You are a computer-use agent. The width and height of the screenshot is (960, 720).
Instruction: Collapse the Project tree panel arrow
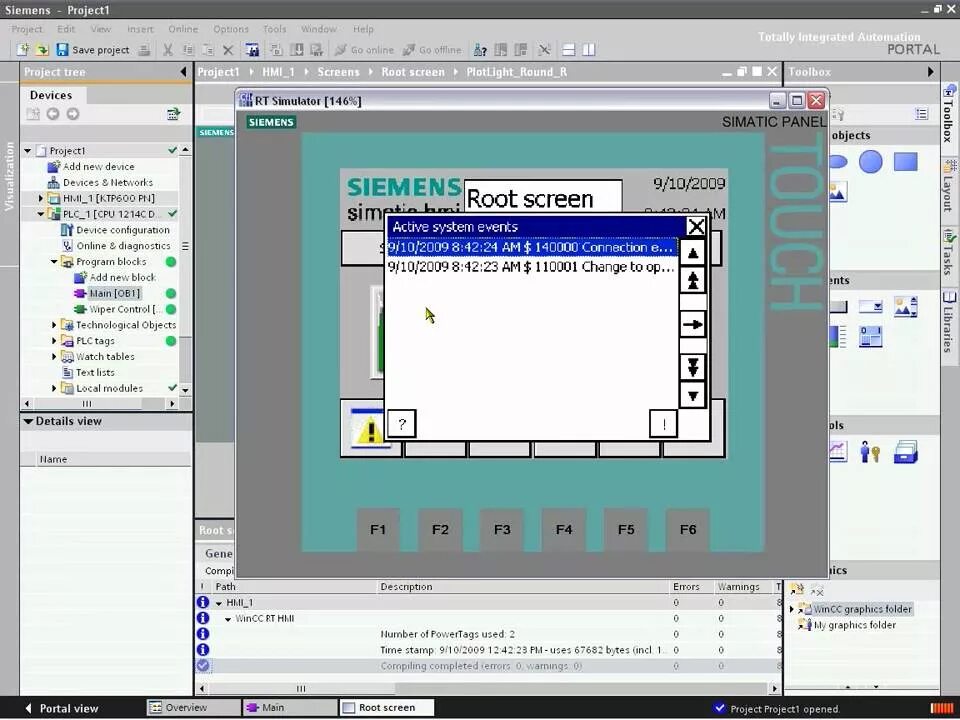(x=183, y=72)
